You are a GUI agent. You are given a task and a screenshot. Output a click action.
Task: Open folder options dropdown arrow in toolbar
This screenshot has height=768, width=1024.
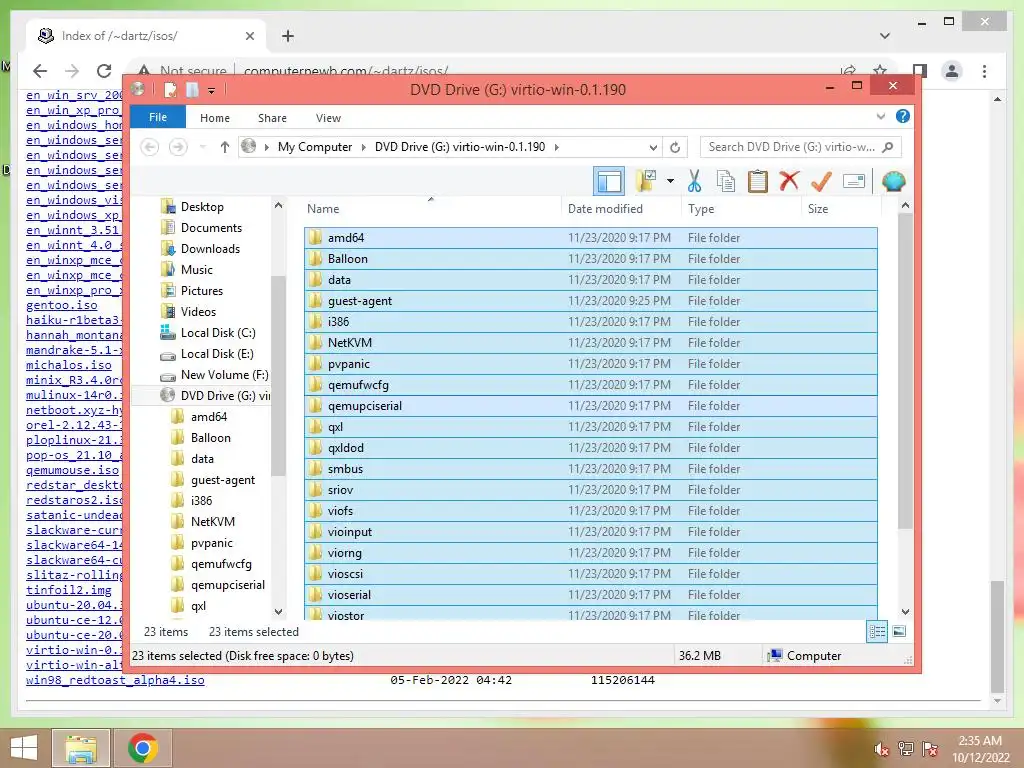(671, 181)
